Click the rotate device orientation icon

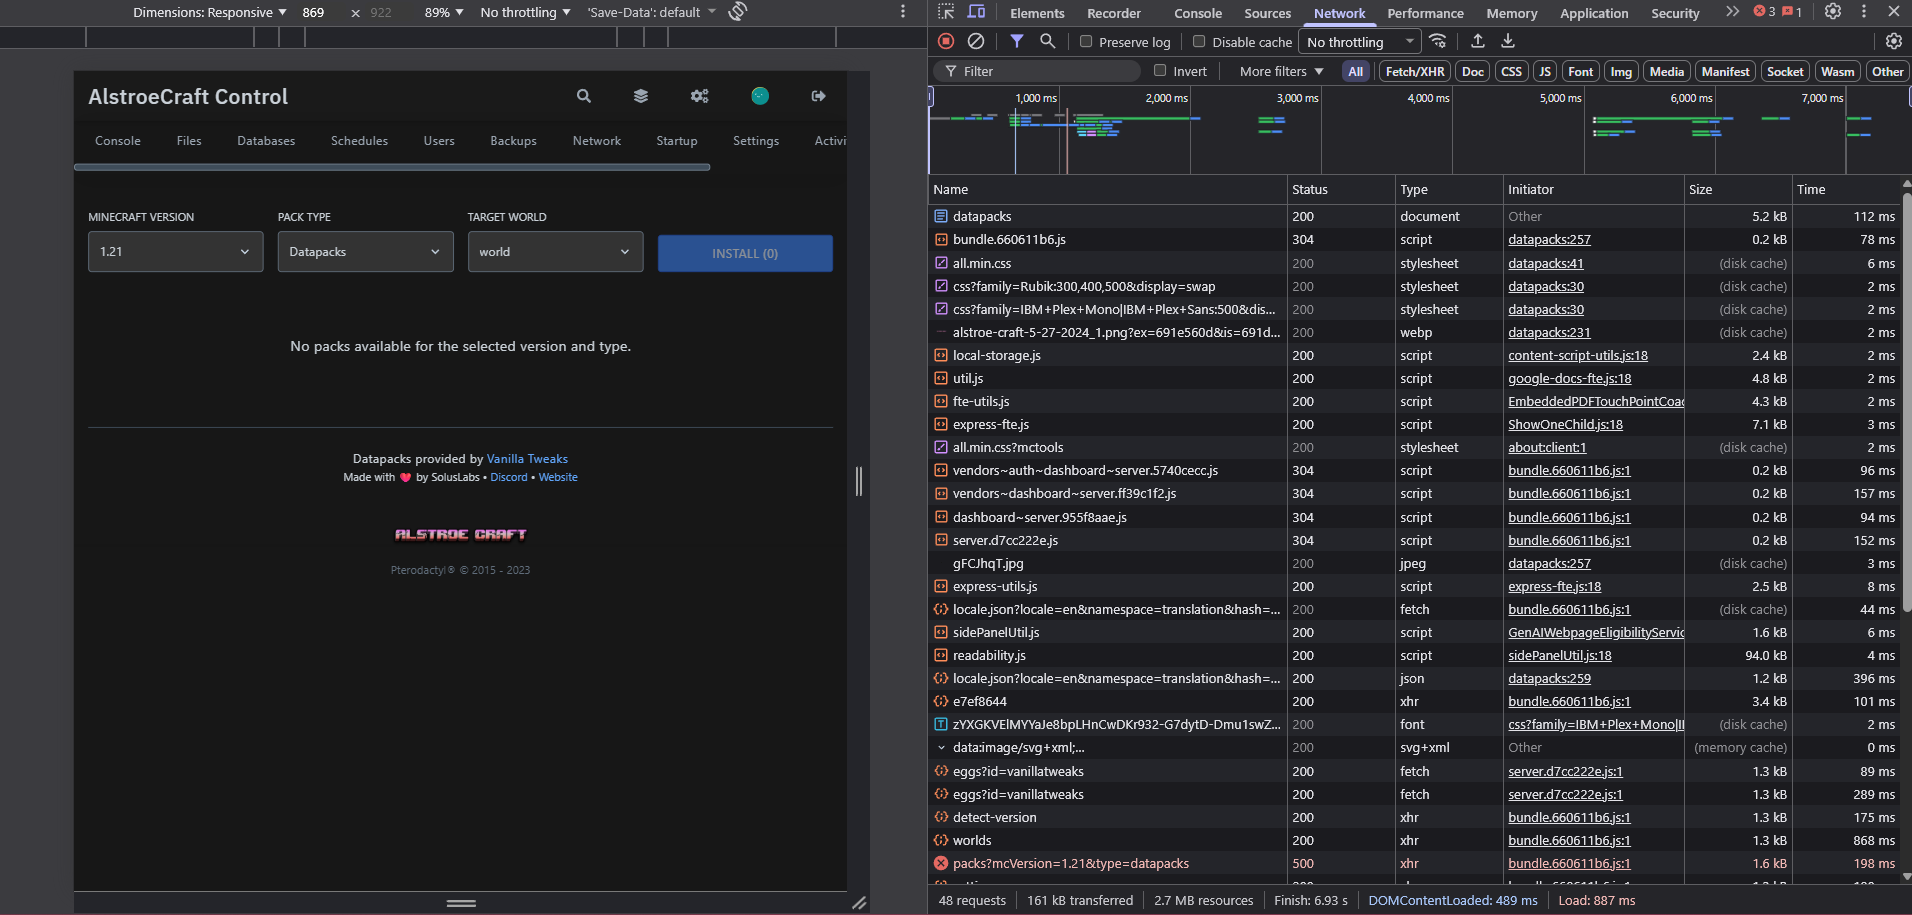tap(738, 12)
